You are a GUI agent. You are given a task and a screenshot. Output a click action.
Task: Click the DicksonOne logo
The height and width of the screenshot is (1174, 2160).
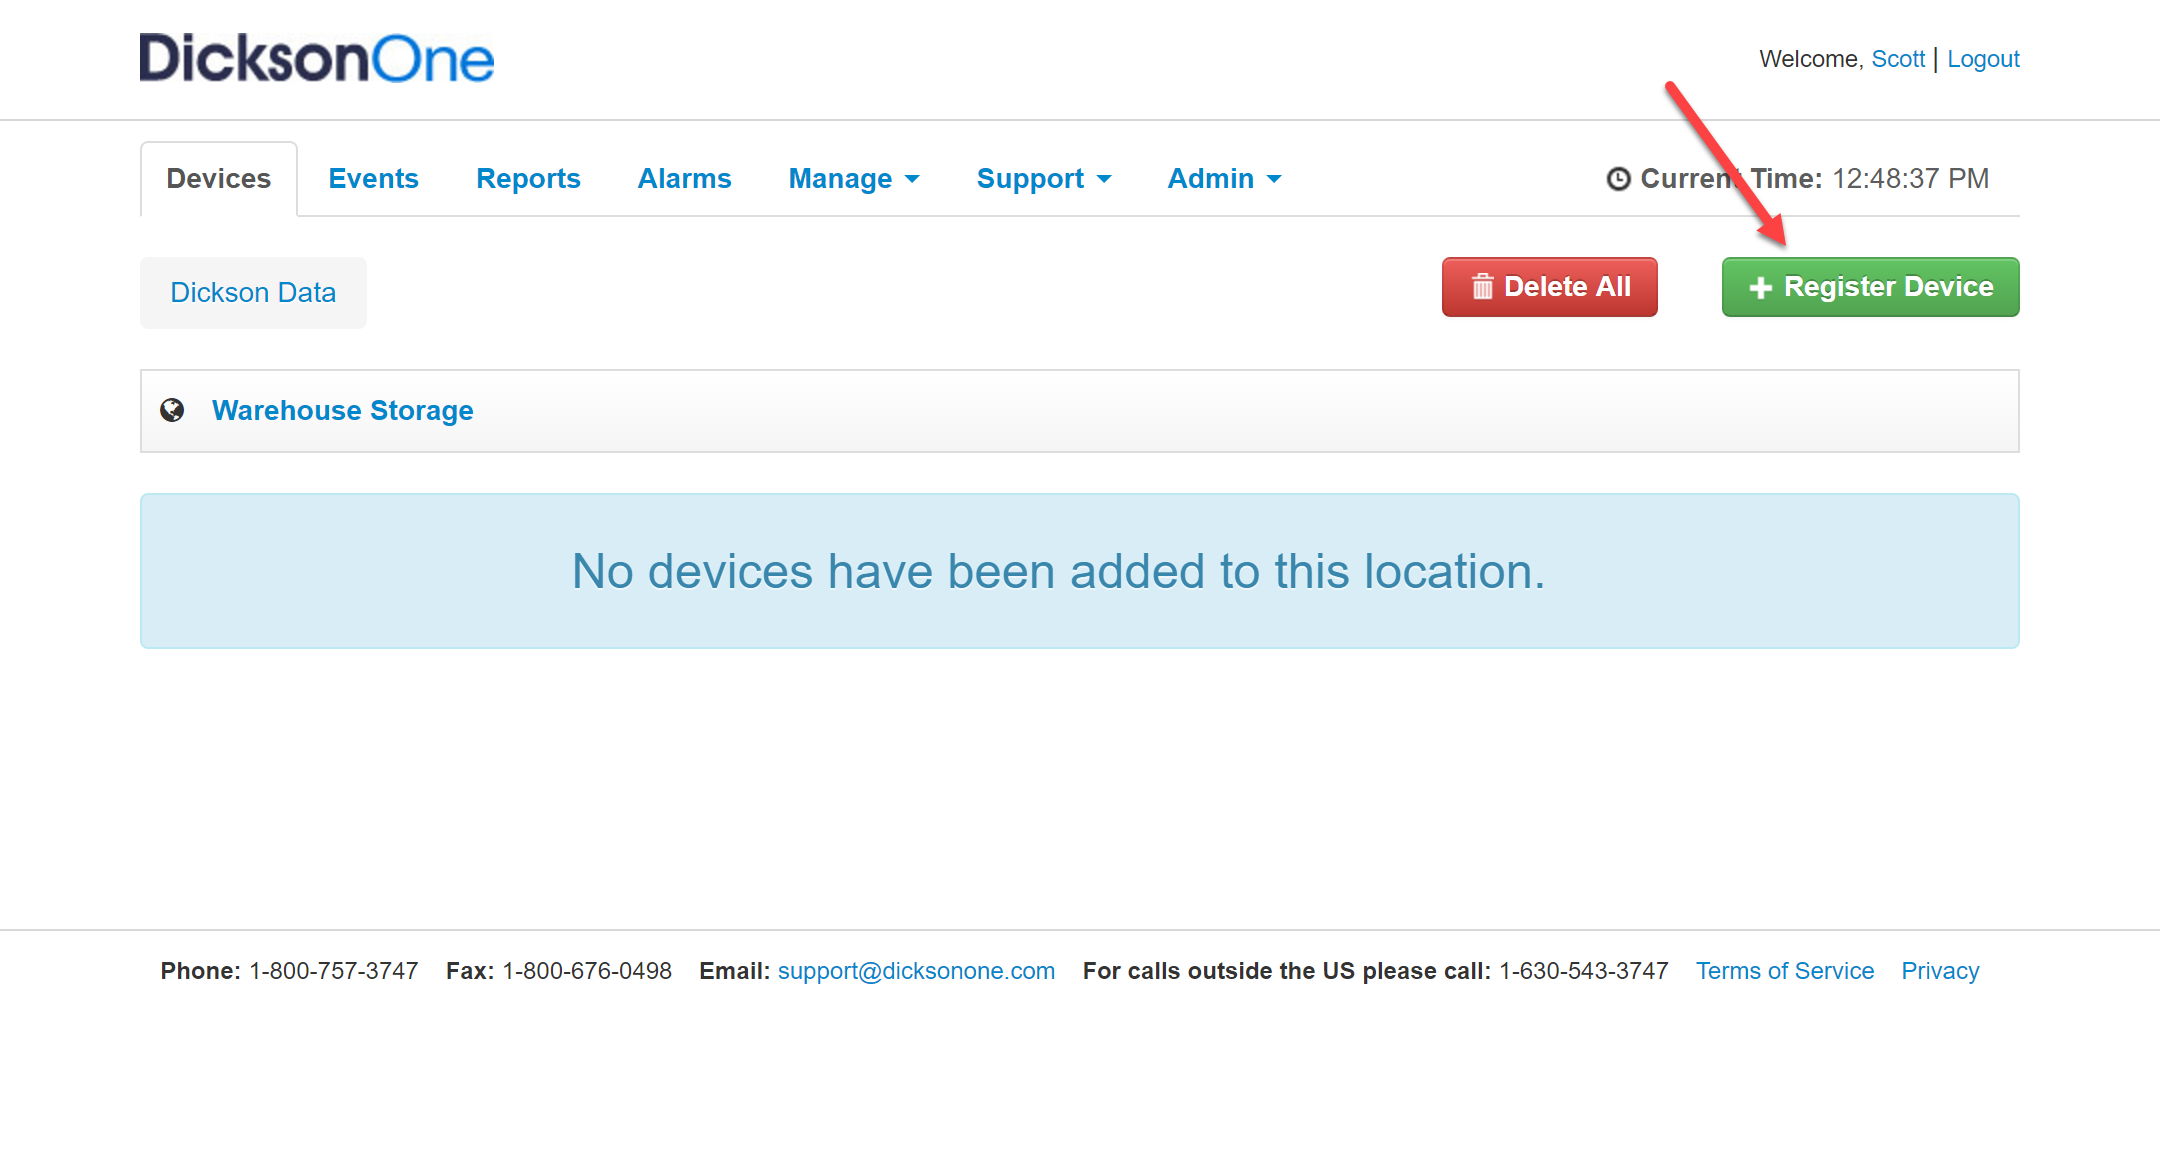pos(317,58)
